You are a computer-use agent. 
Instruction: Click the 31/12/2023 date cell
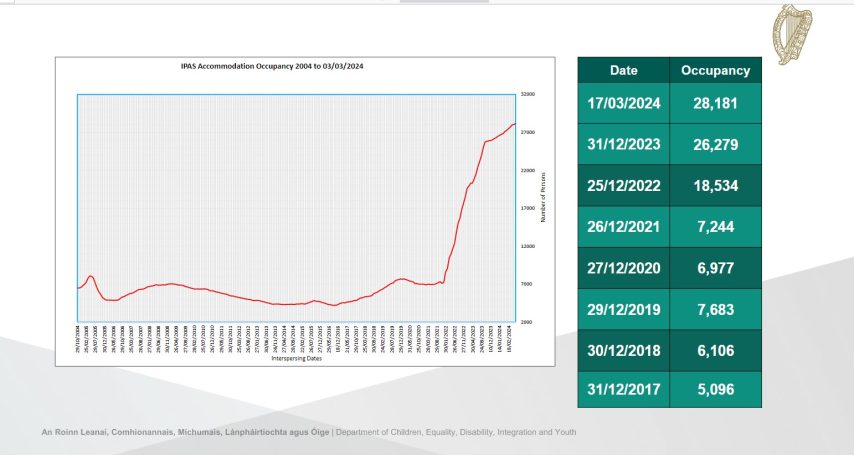click(x=622, y=144)
